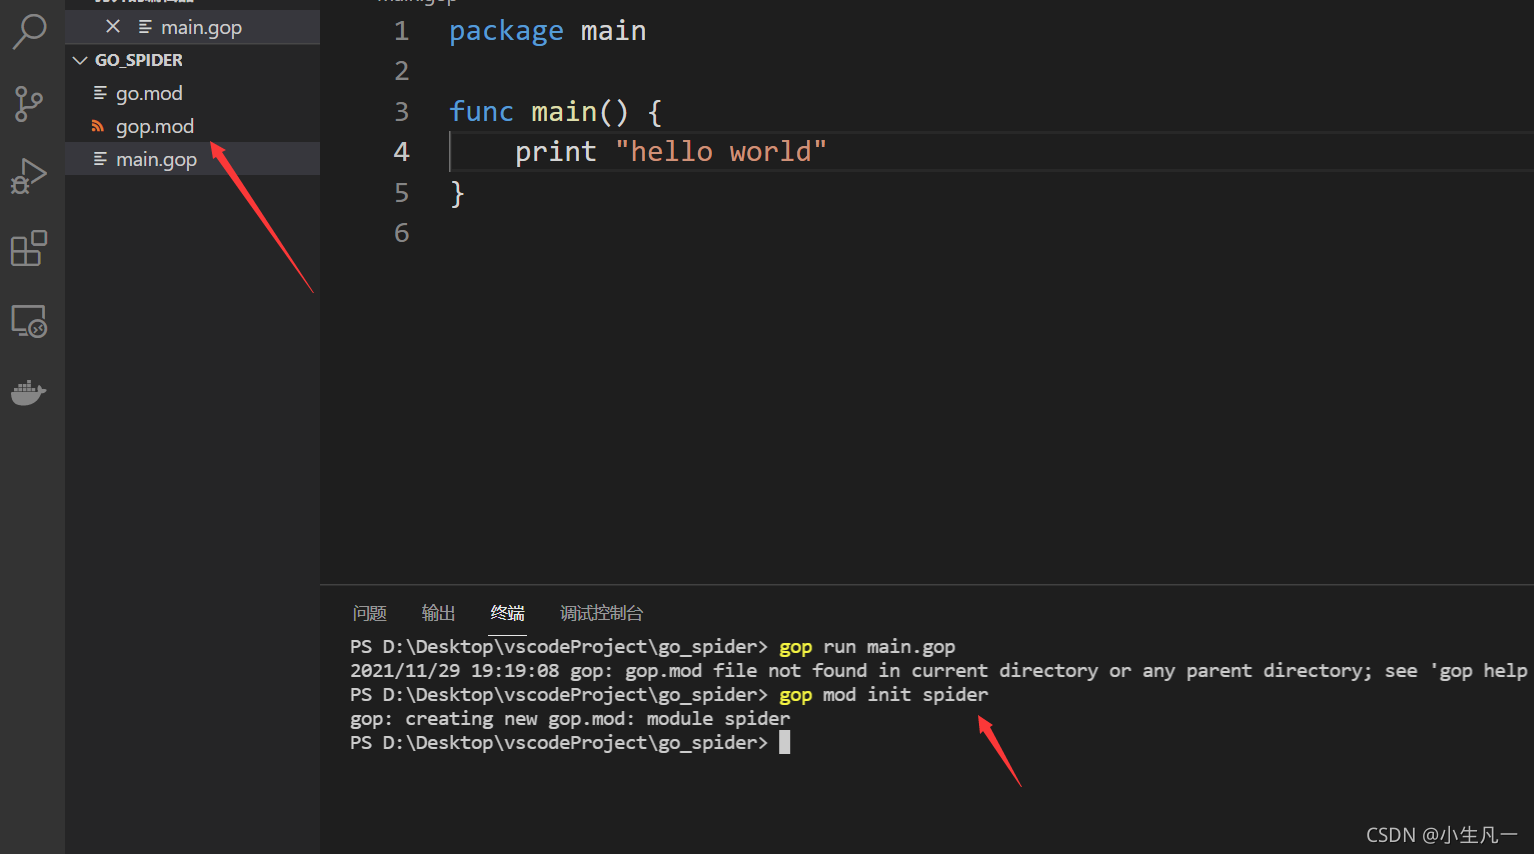Click the "gop run main.gop" terminal command

pyautogui.click(x=867, y=647)
